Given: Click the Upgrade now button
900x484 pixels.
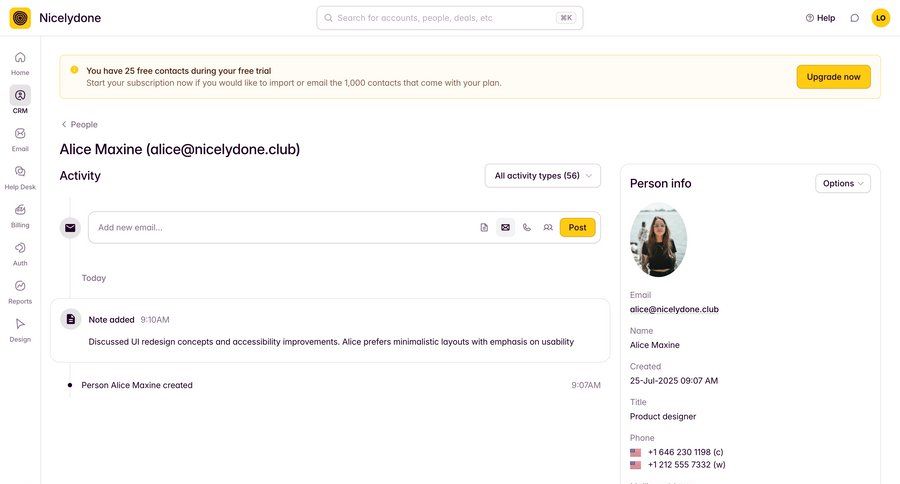Looking at the screenshot, I should [x=833, y=77].
